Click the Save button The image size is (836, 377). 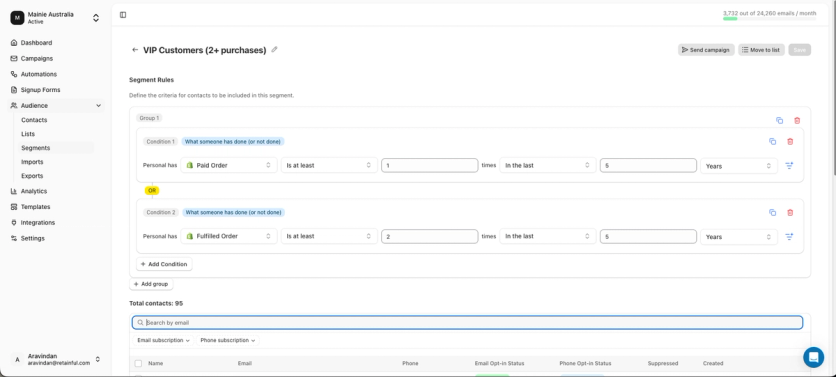click(800, 50)
